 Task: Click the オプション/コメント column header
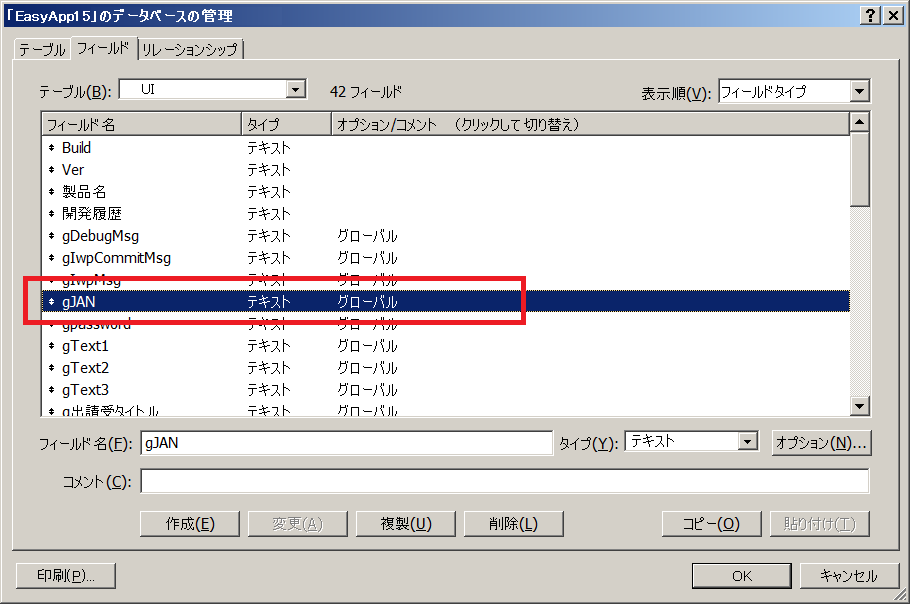click(590, 124)
